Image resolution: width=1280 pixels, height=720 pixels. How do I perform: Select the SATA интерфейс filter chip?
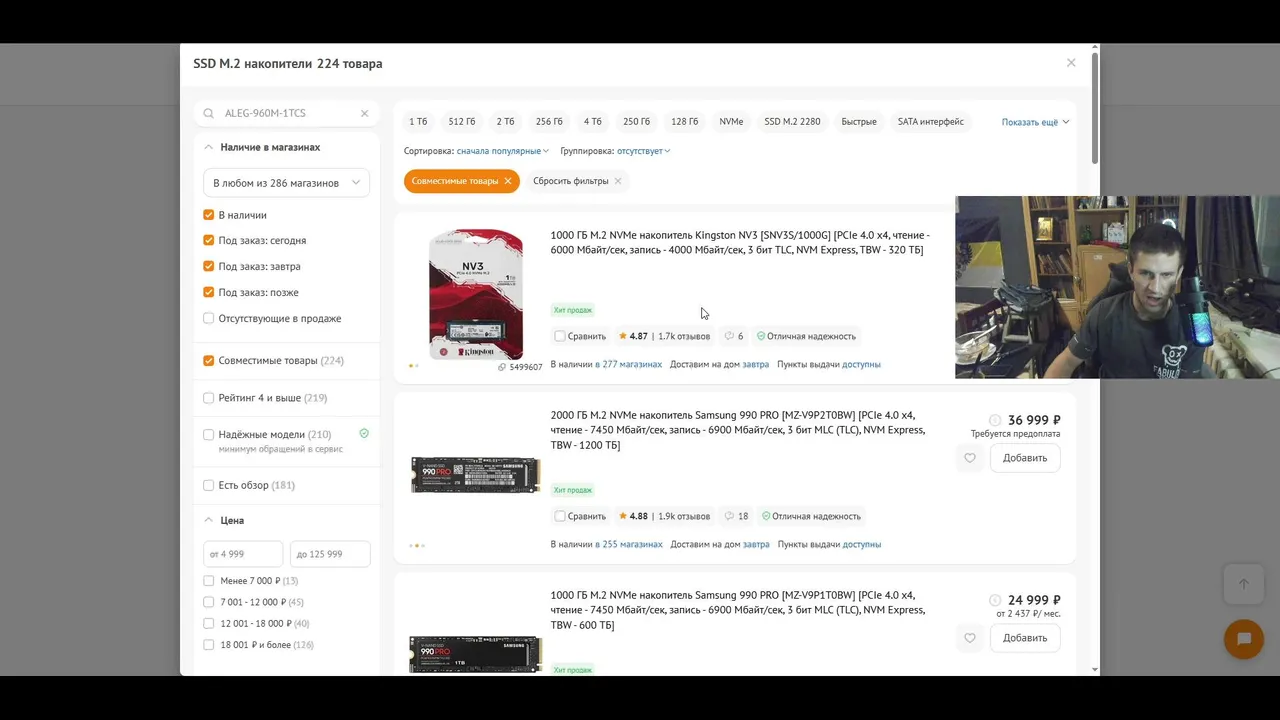931,122
